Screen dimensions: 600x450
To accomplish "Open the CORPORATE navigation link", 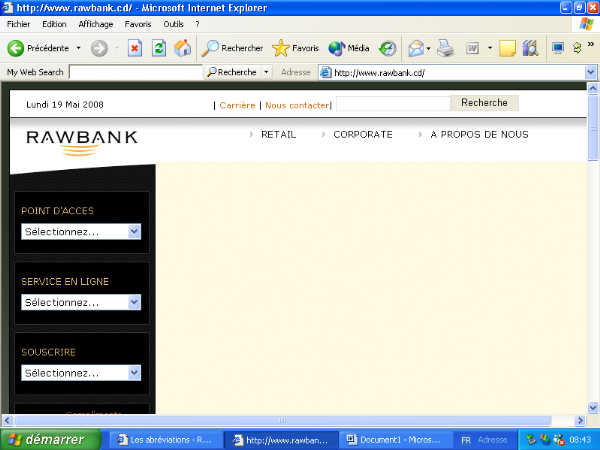I will pyautogui.click(x=363, y=134).
